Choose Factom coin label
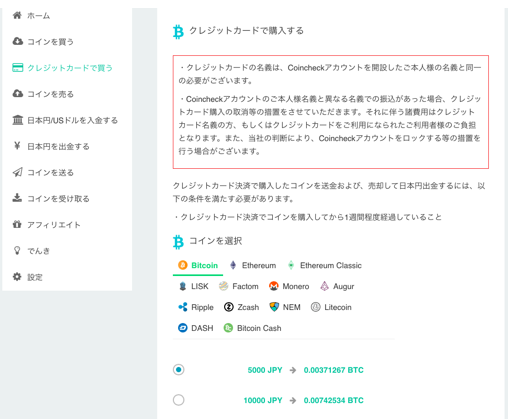The height and width of the screenshot is (420, 508). (x=245, y=286)
